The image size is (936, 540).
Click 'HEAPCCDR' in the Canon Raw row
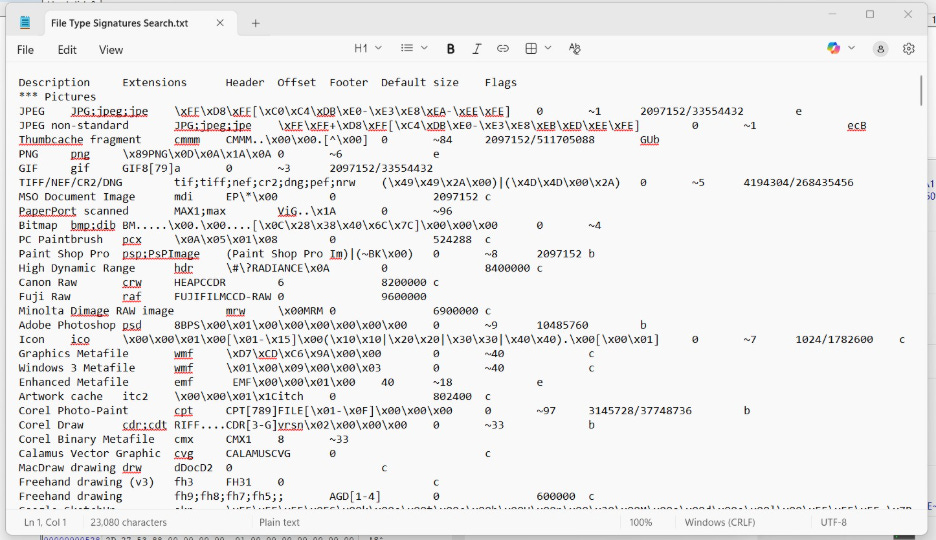200,282
